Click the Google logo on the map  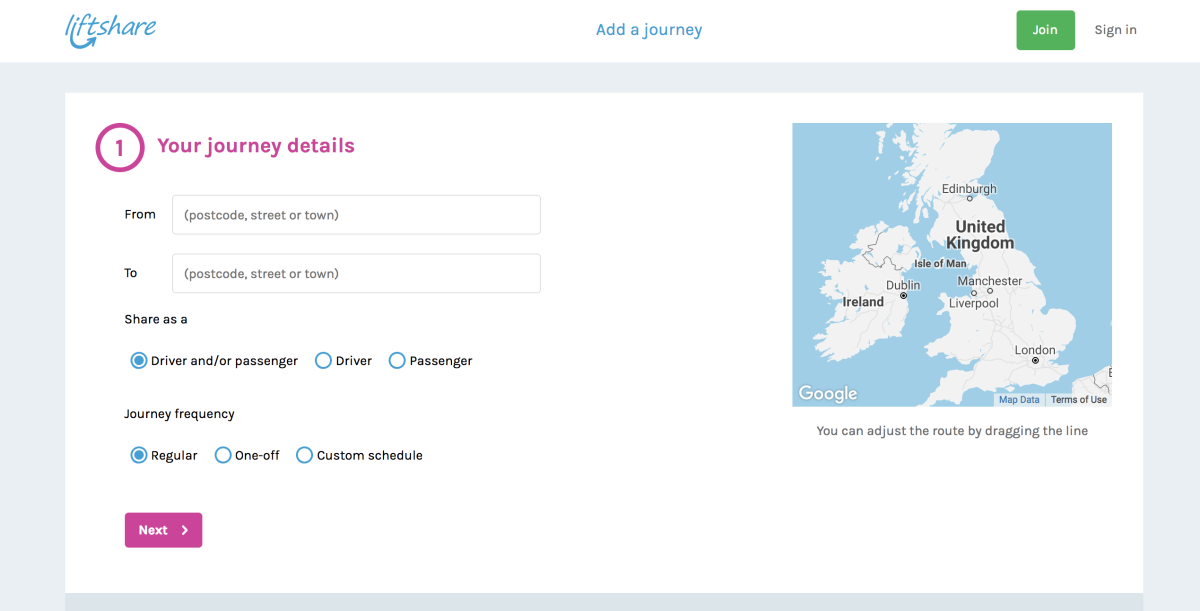[x=827, y=393]
